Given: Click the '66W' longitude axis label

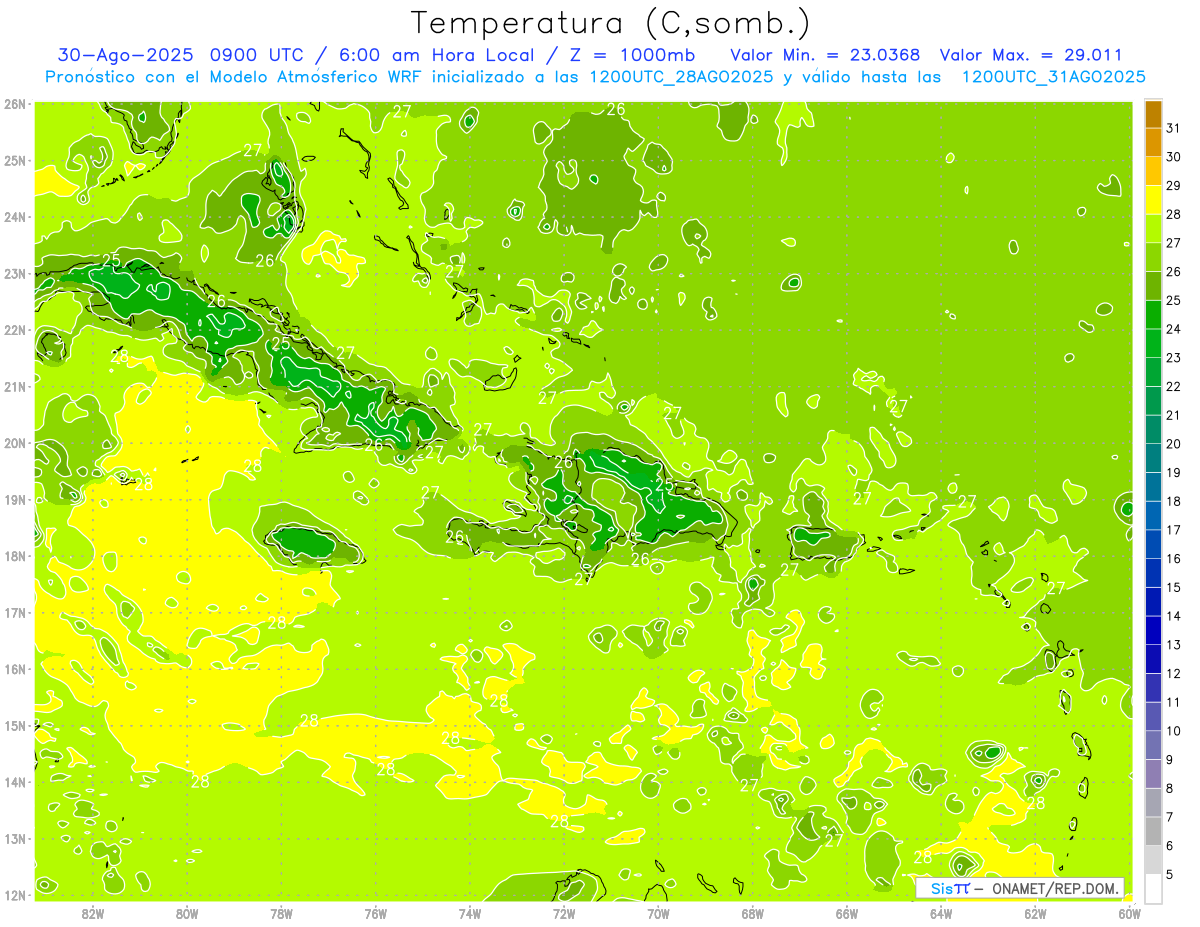Looking at the screenshot, I should click(x=847, y=913).
